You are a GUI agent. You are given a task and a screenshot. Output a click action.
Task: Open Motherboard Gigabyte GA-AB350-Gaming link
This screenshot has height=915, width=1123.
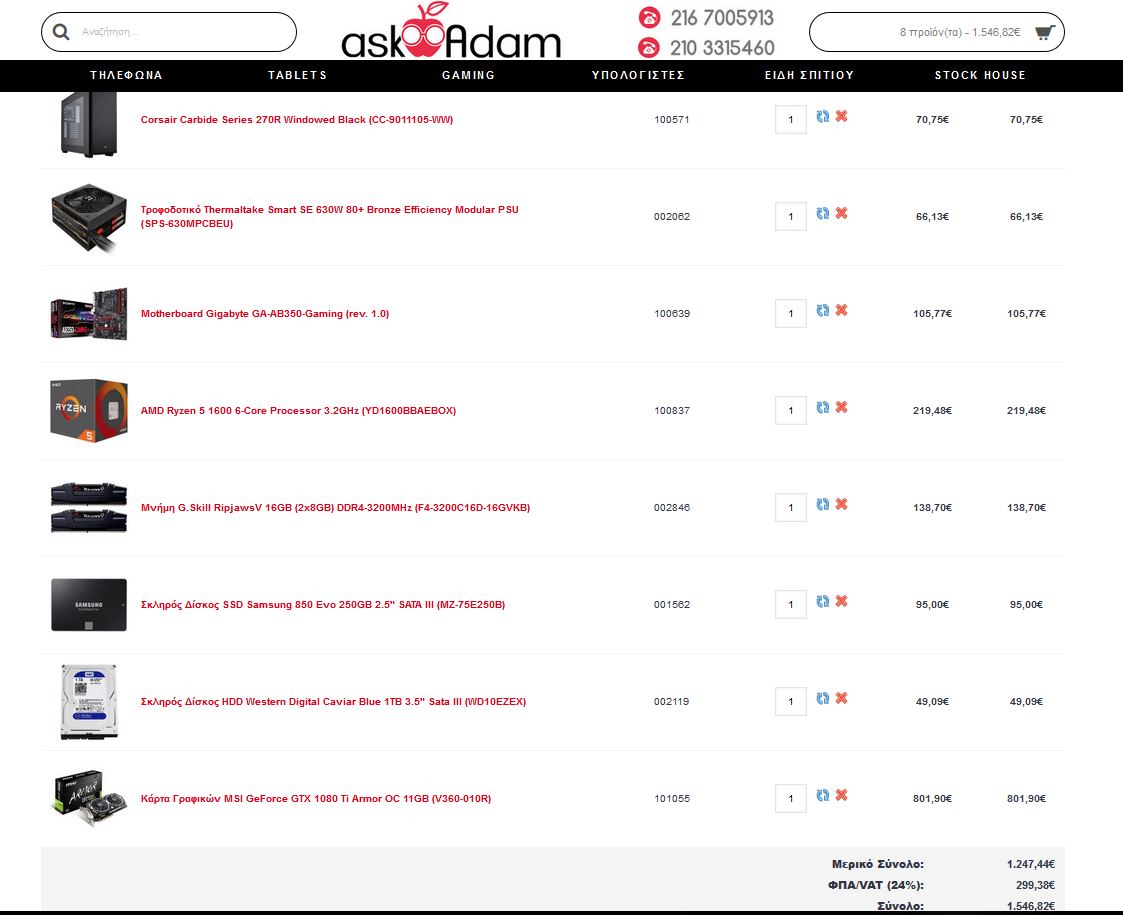pyautogui.click(x=265, y=314)
